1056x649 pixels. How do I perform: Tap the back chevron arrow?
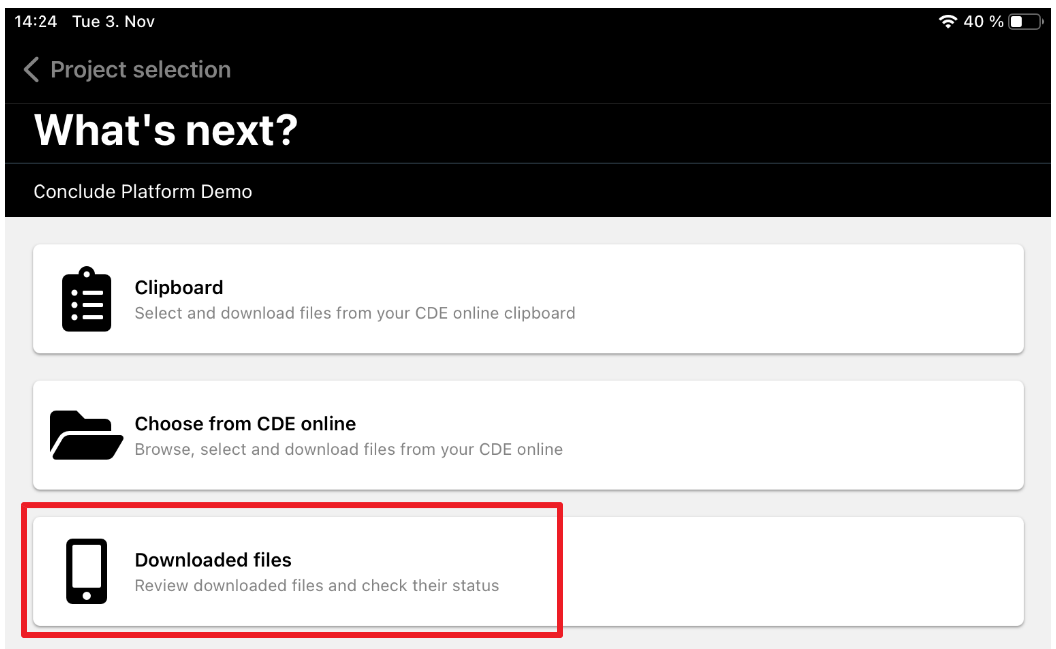31,69
